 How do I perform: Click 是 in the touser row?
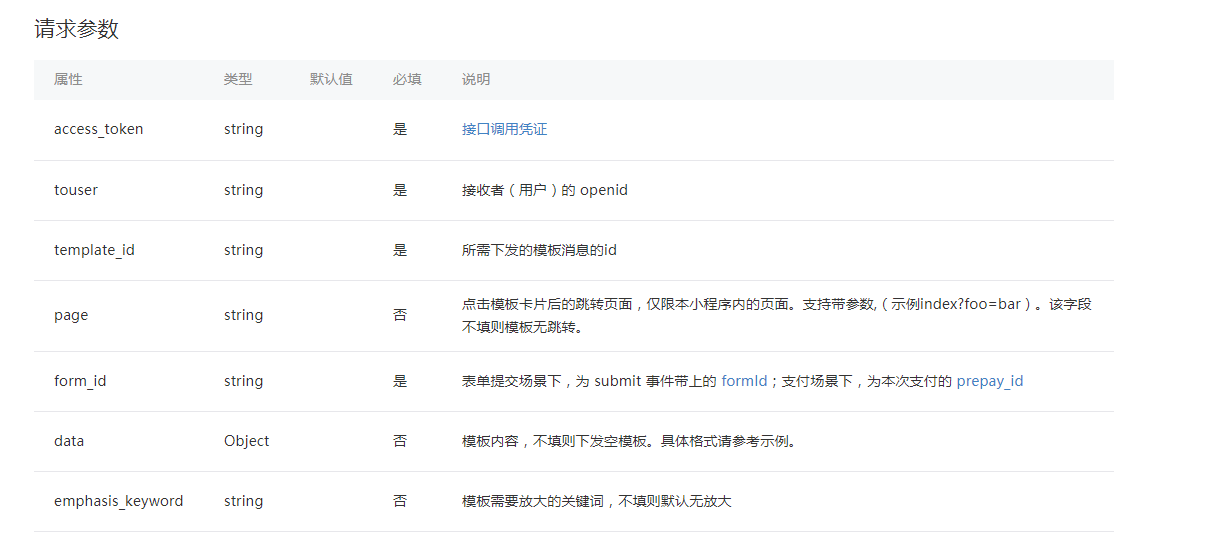[400, 190]
